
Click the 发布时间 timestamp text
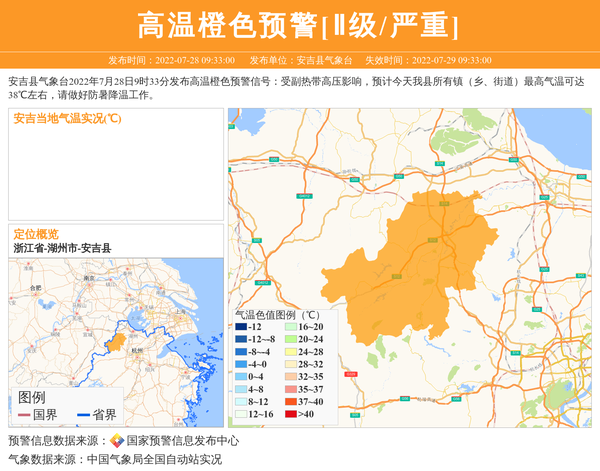[171, 60]
